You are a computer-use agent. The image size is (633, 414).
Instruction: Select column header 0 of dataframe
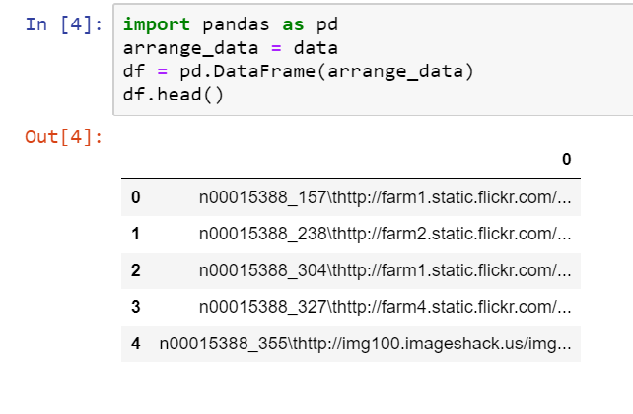pos(566,159)
